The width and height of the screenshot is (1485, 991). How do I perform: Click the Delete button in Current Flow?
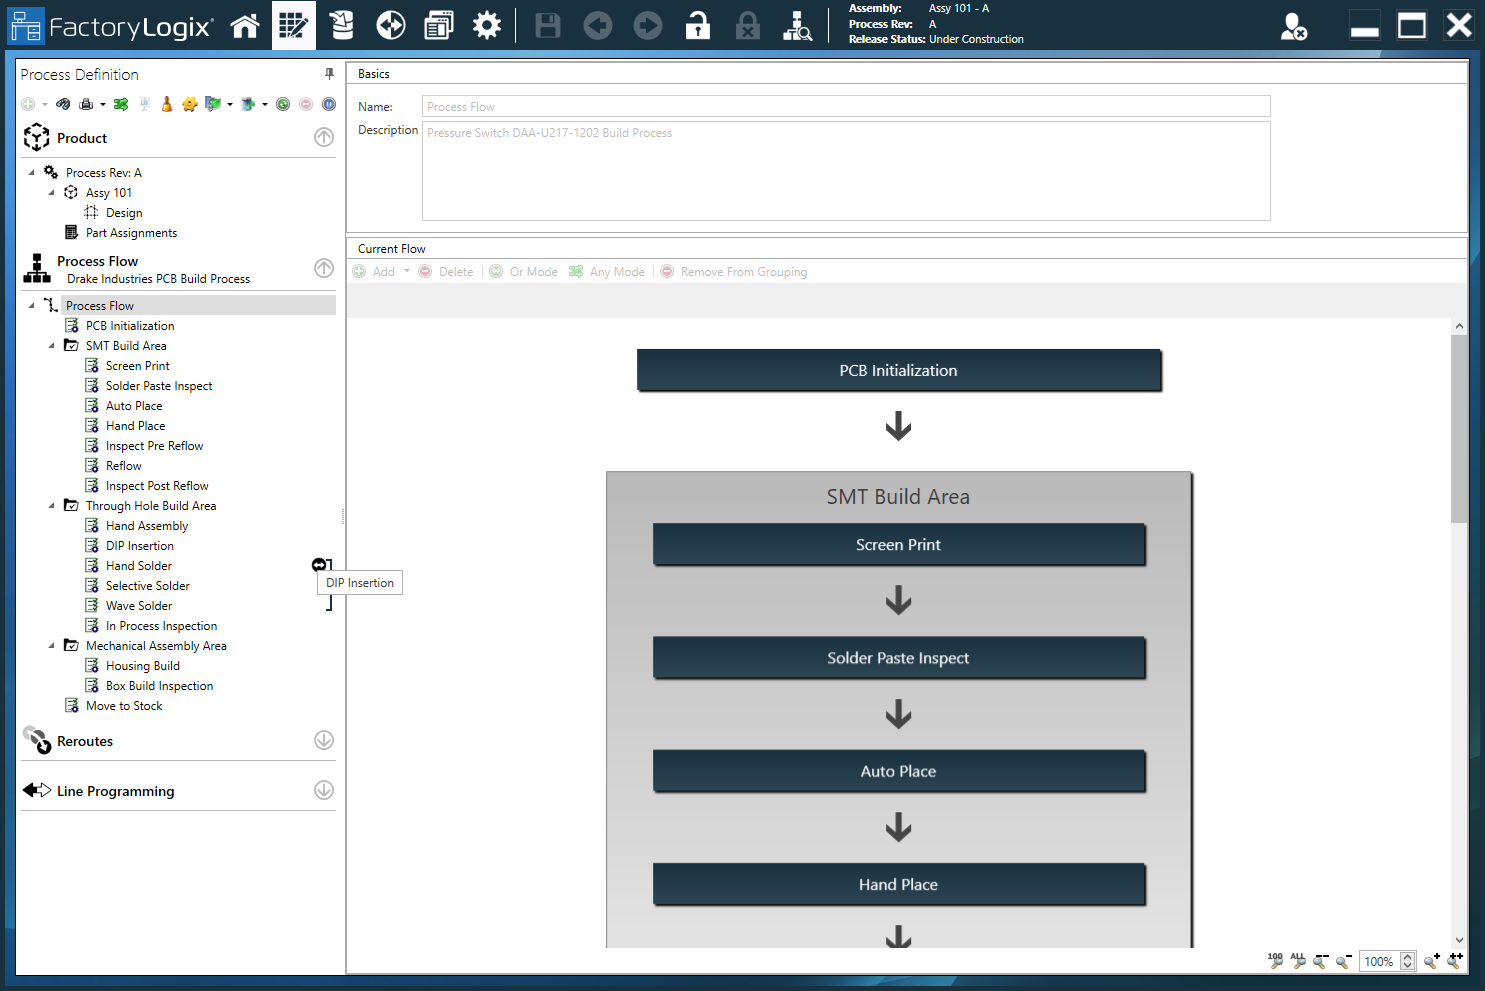(446, 271)
